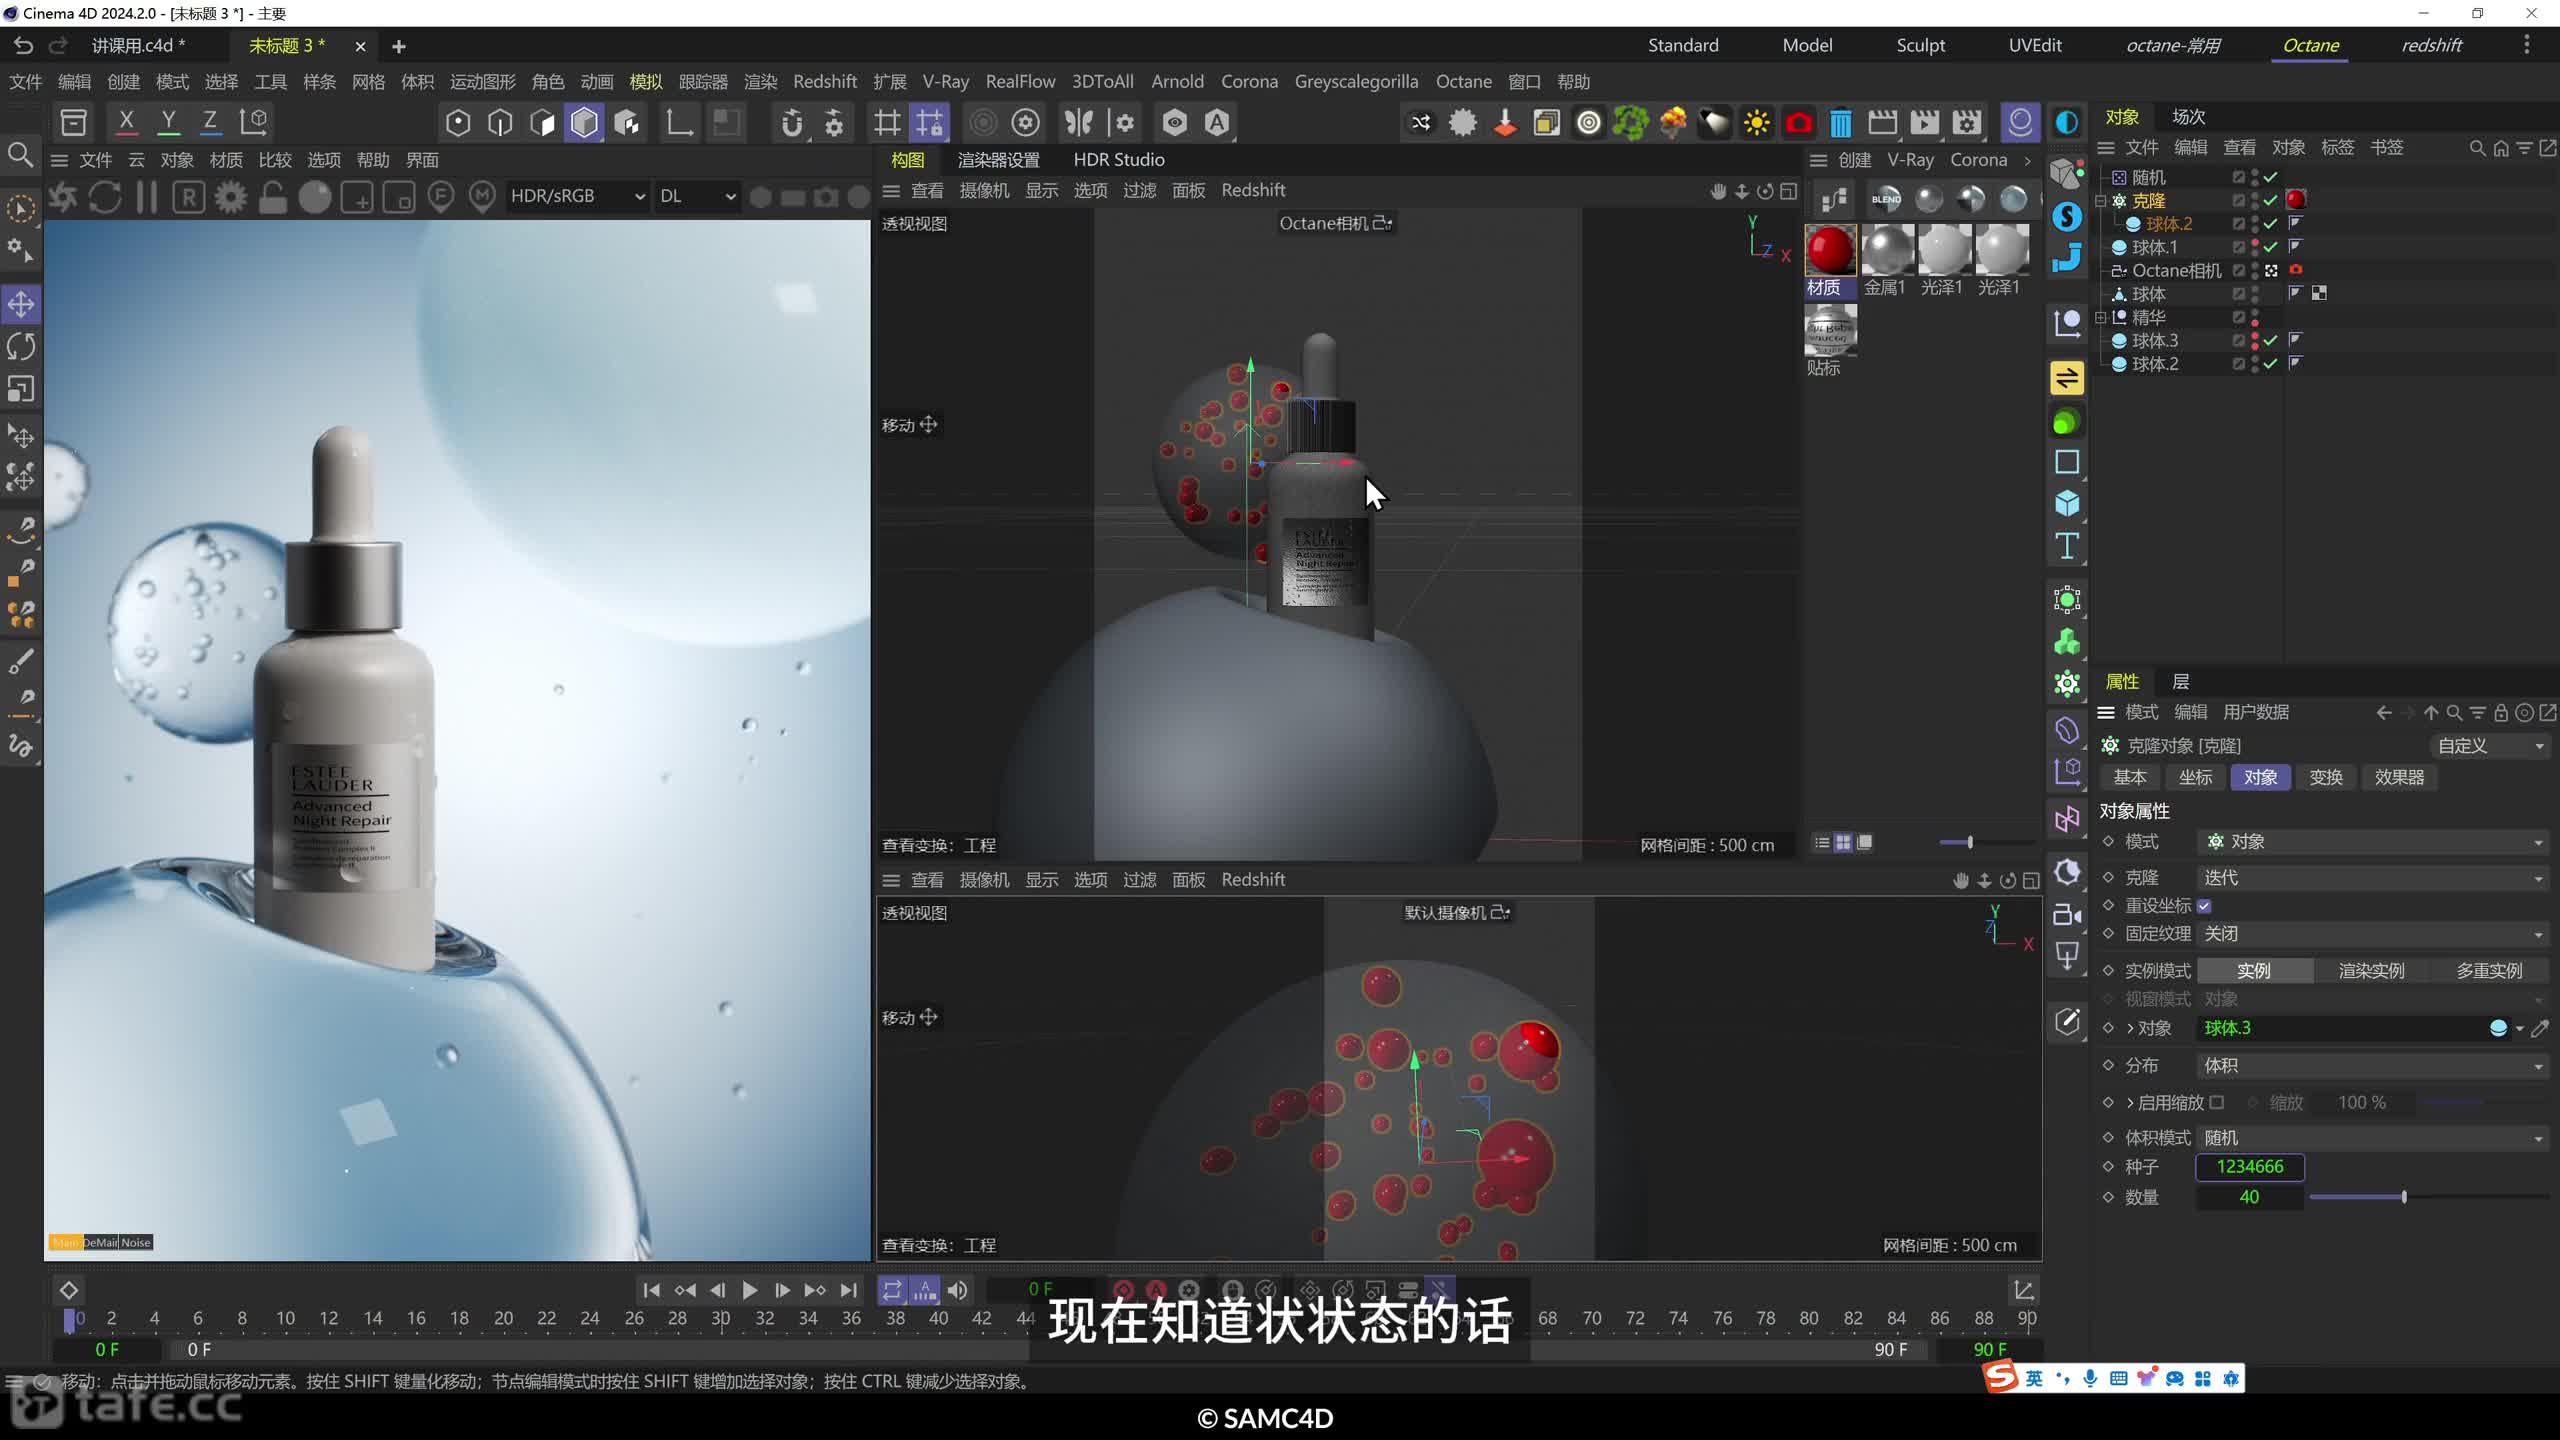
Task: Open 分布 体积 dropdown
Action: point(2372,1066)
